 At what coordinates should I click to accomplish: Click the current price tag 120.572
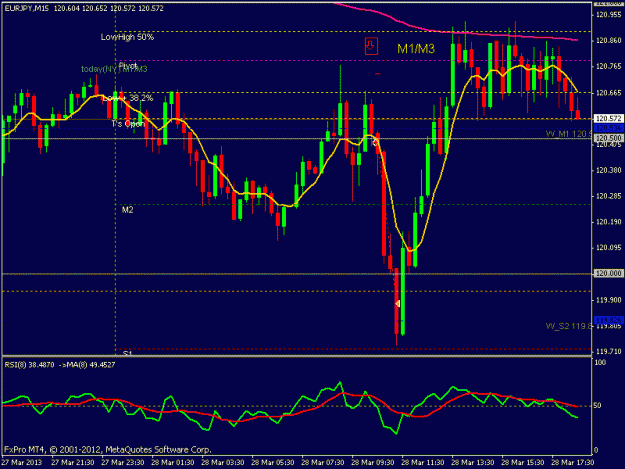[x=609, y=119]
